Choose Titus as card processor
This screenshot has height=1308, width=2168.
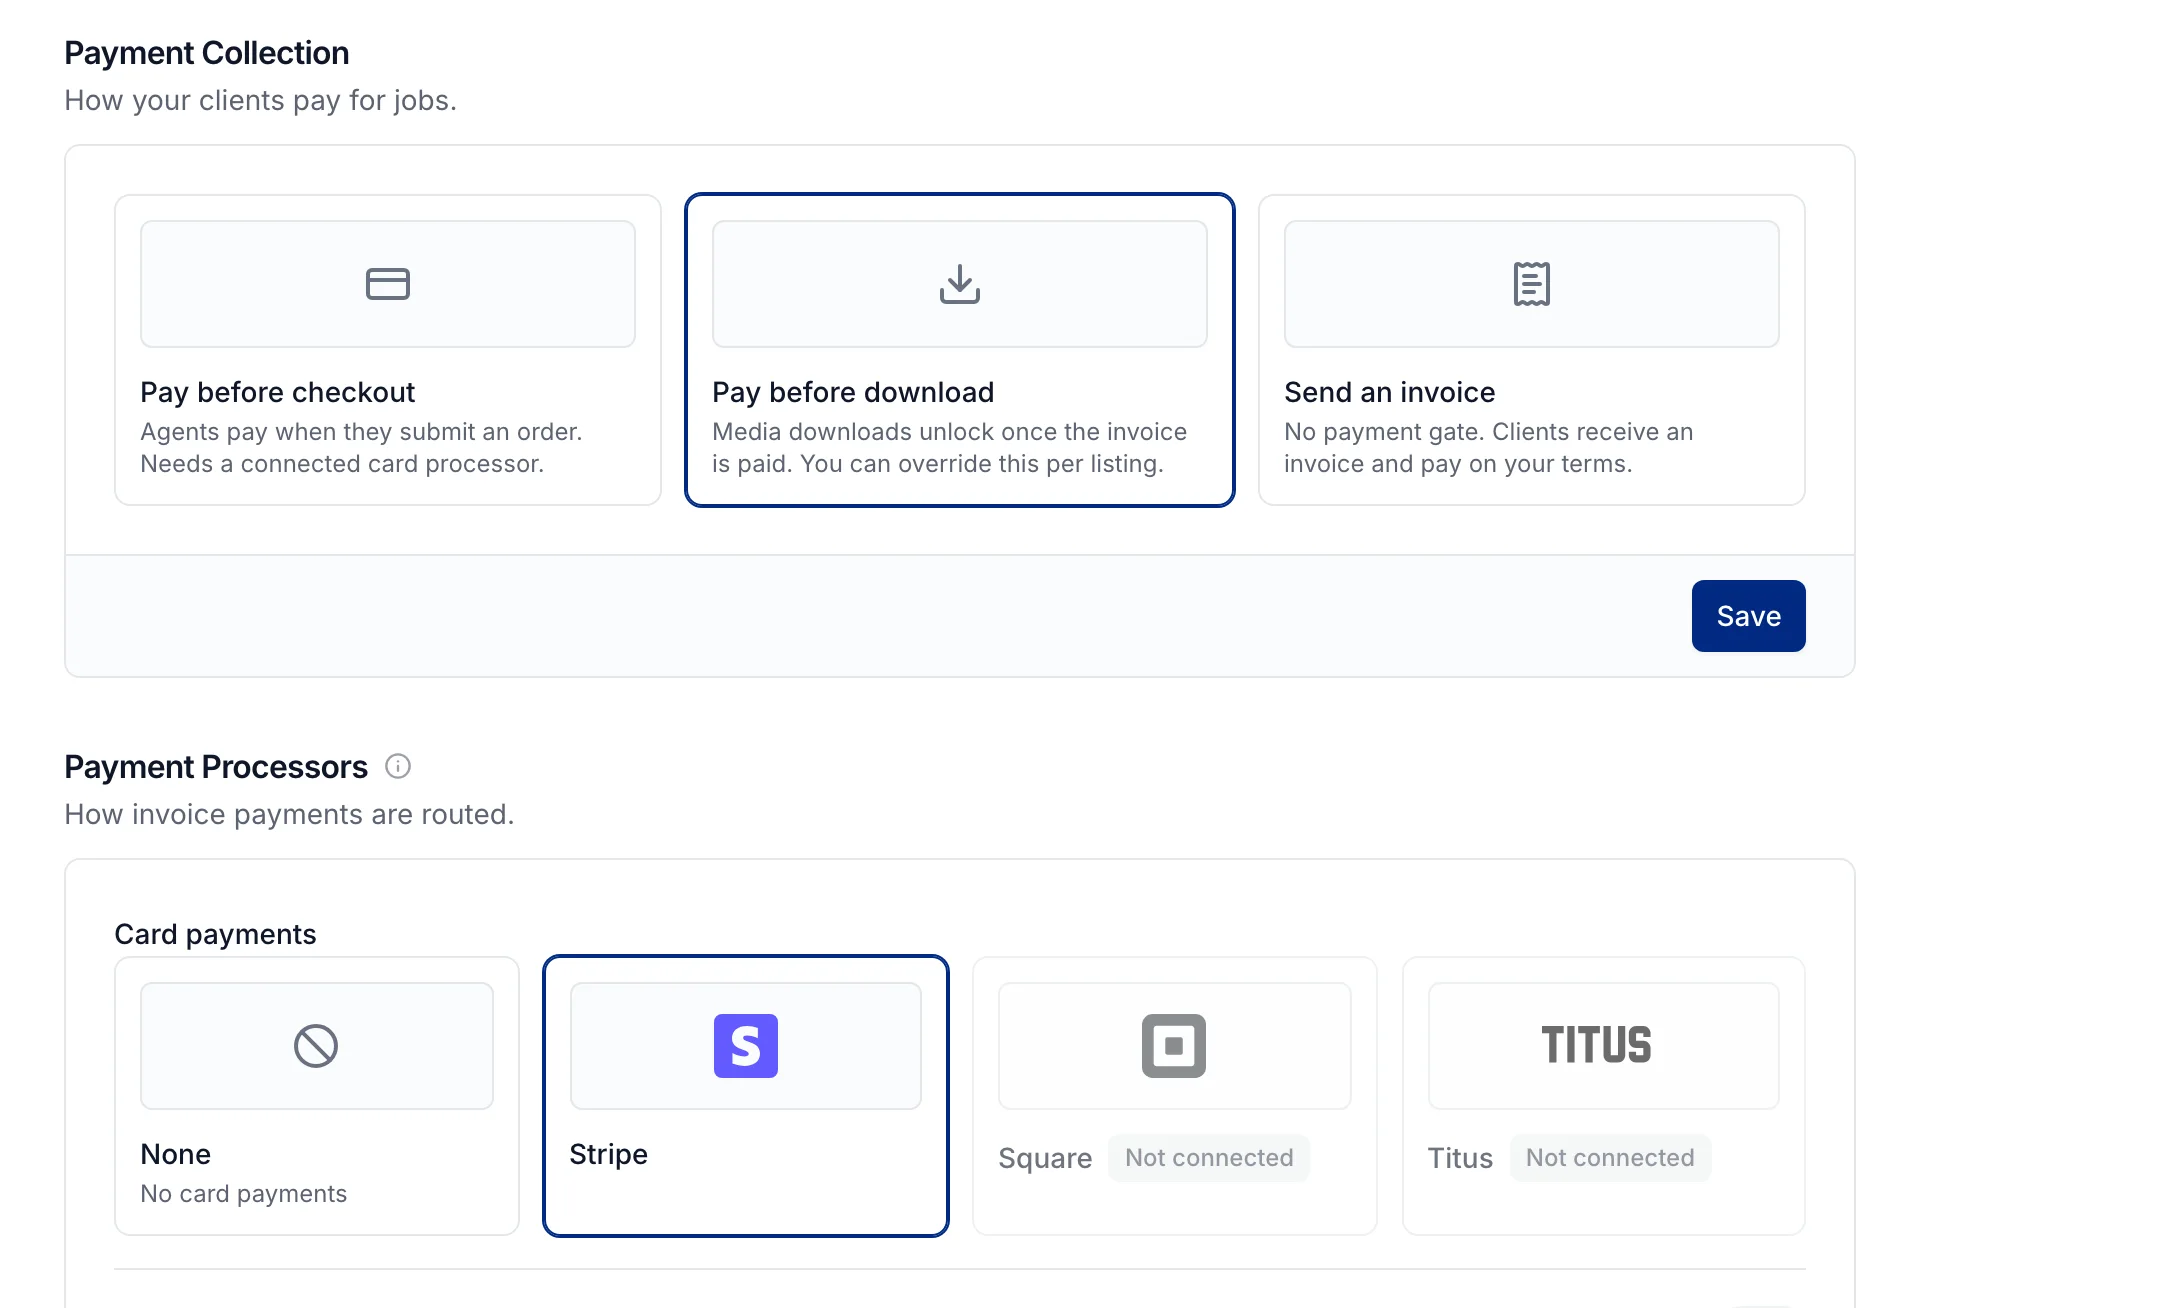click(x=1604, y=1096)
